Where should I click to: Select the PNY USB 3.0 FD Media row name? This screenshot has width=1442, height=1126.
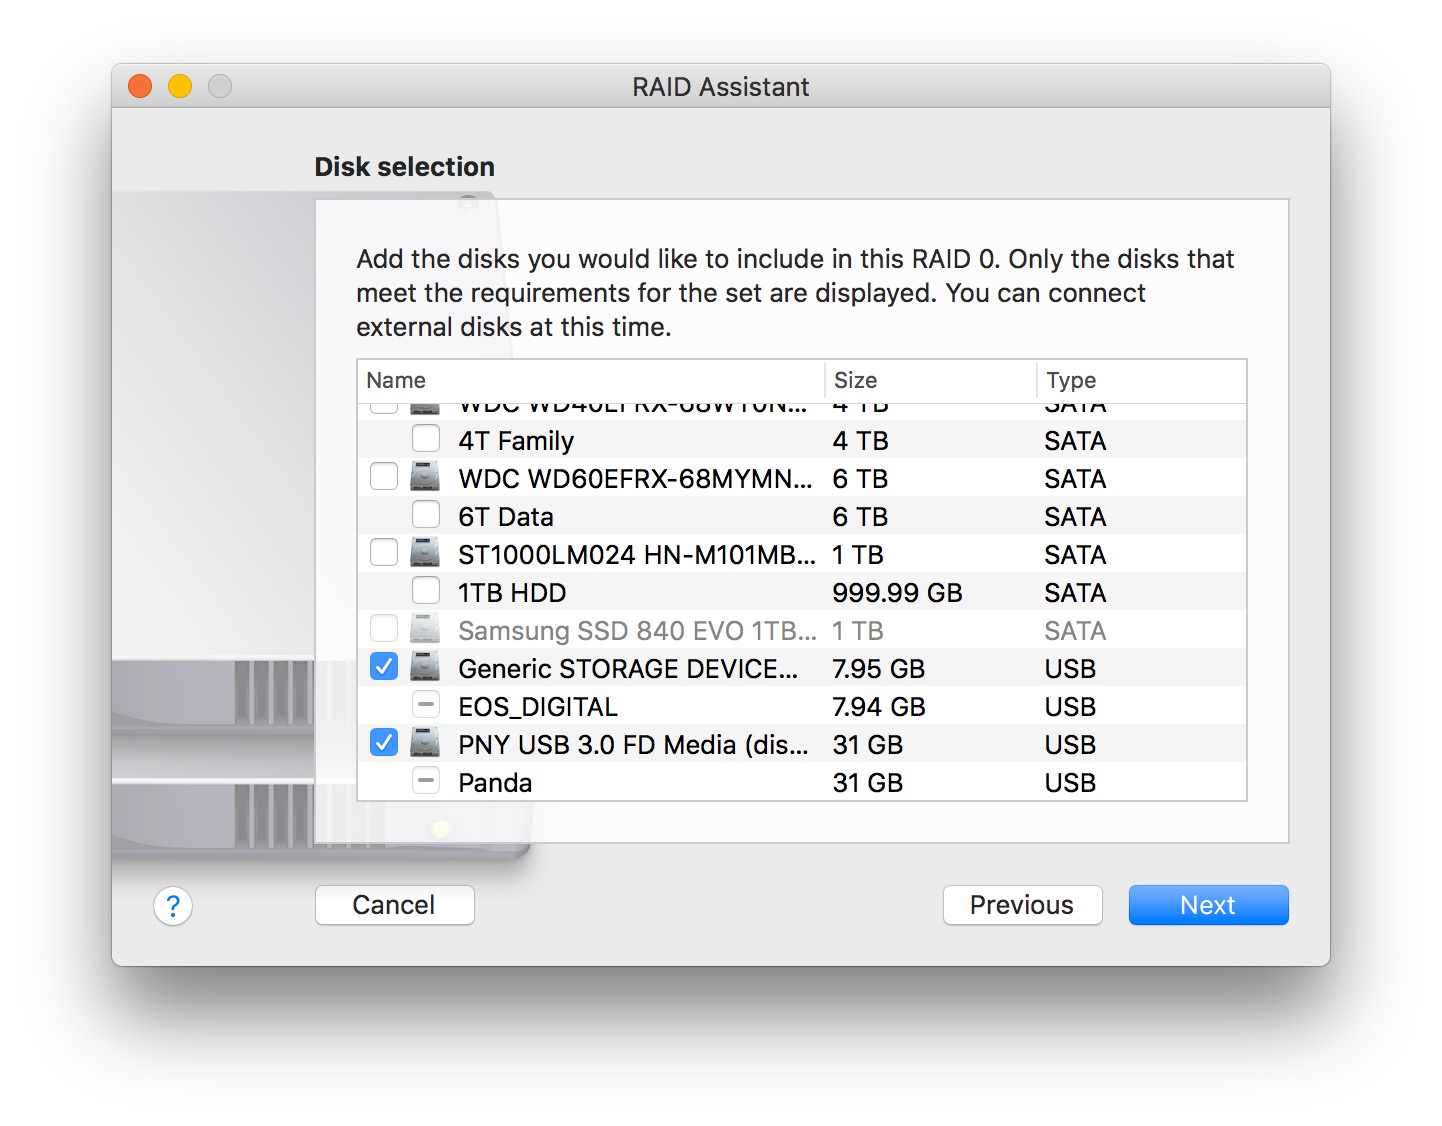[633, 745]
